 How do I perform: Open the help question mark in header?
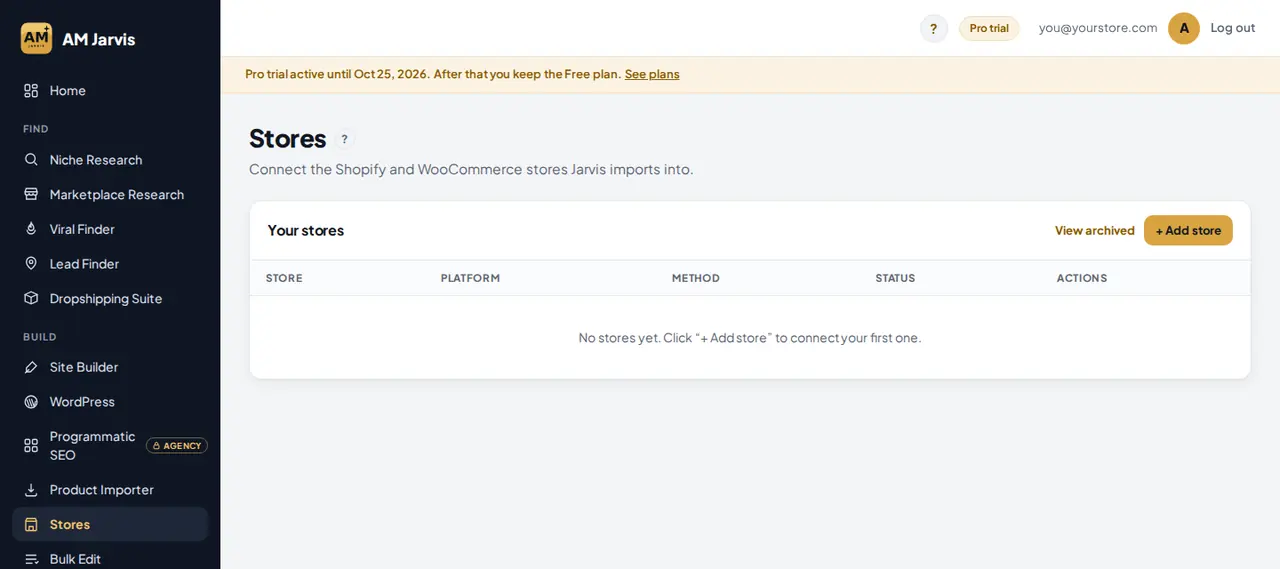[x=934, y=28]
